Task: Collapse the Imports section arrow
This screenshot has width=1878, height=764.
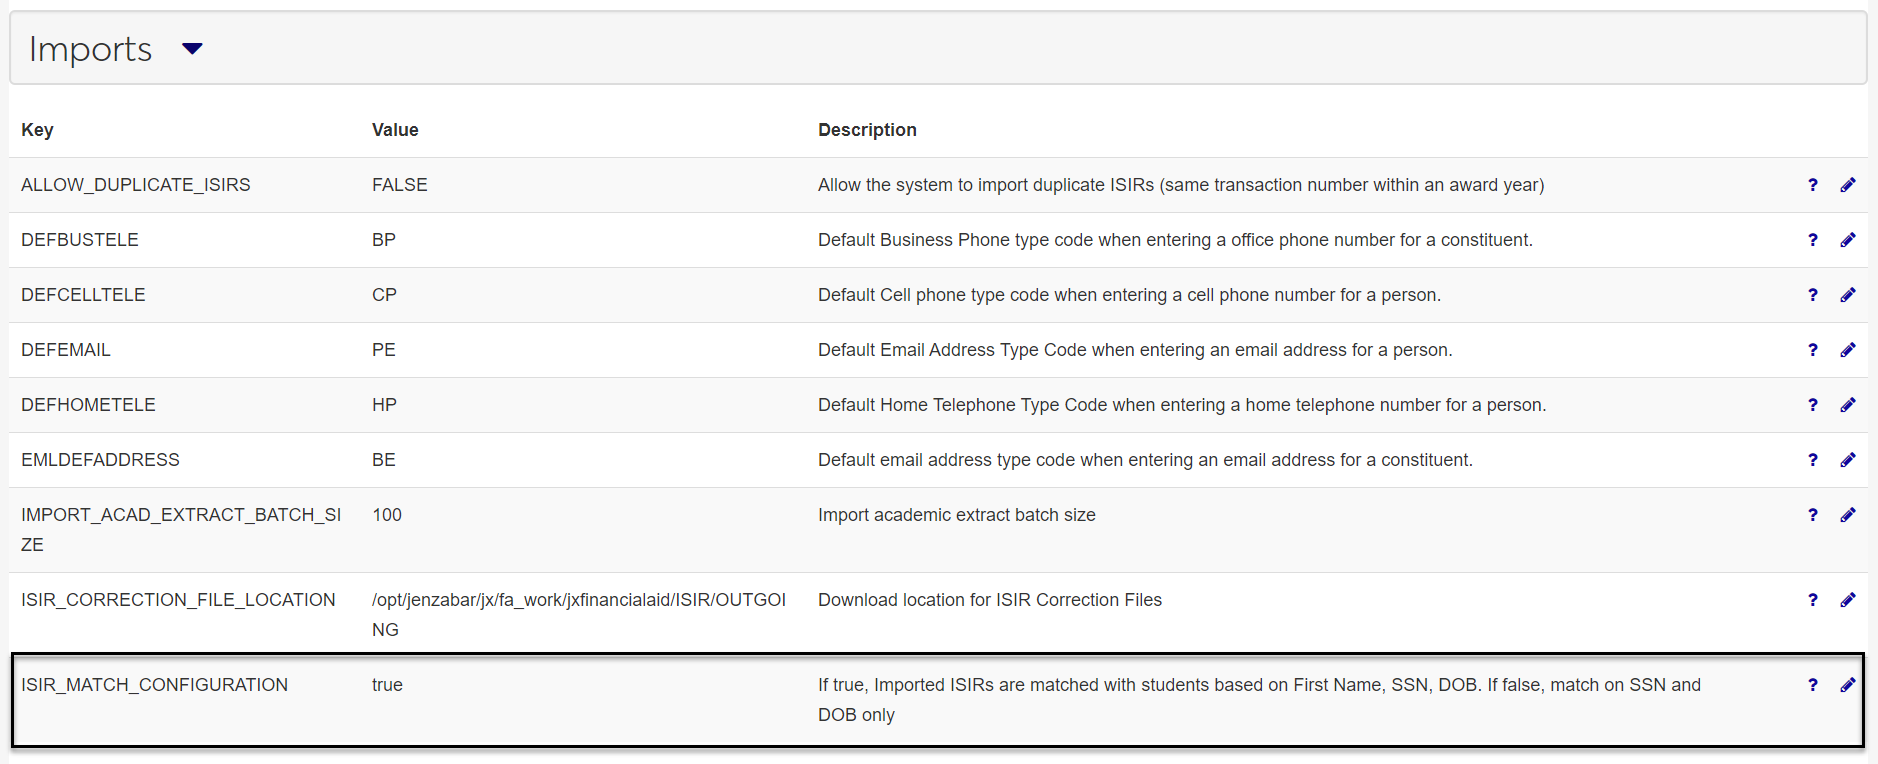Action: (x=192, y=49)
